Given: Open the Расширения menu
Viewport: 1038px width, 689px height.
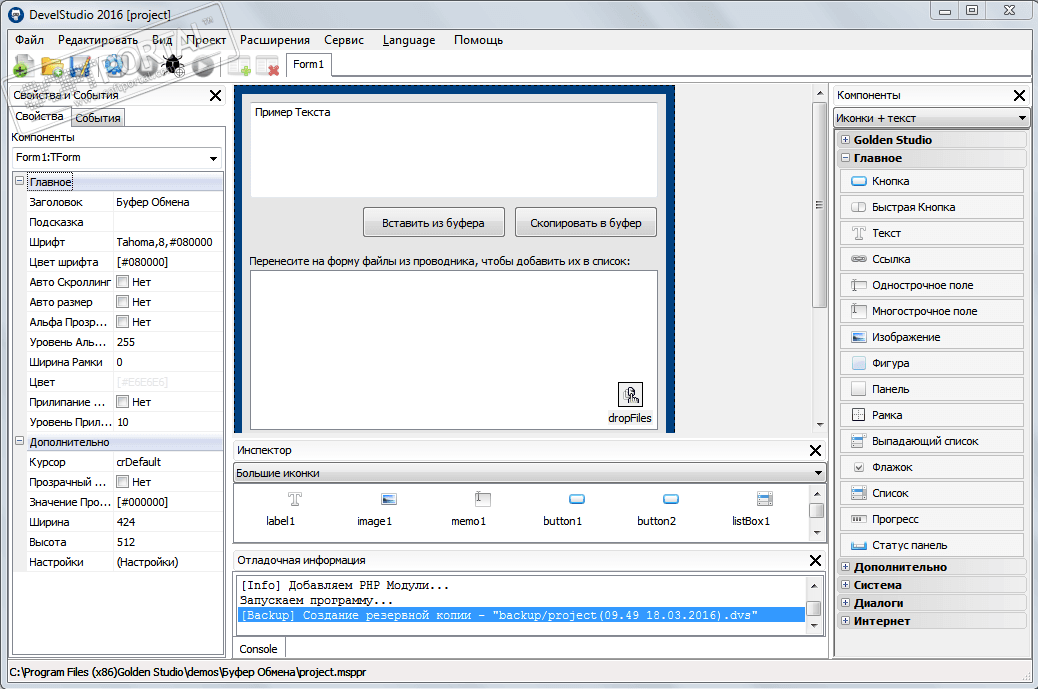Looking at the screenshot, I should (x=275, y=40).
